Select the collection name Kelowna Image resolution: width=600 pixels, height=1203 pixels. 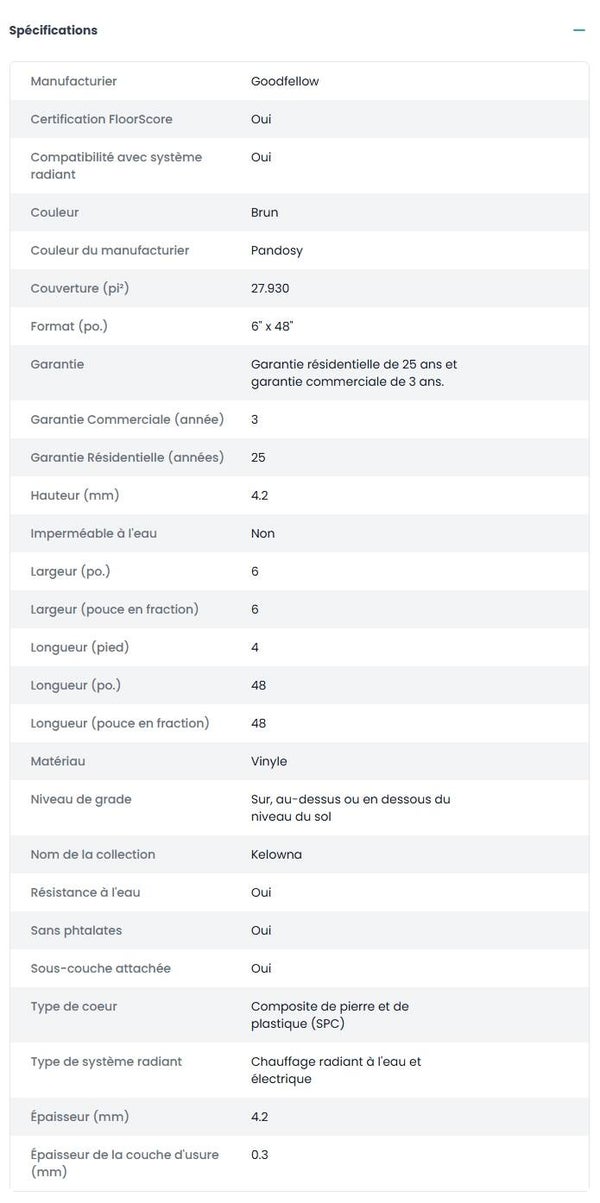pos(276,854)
